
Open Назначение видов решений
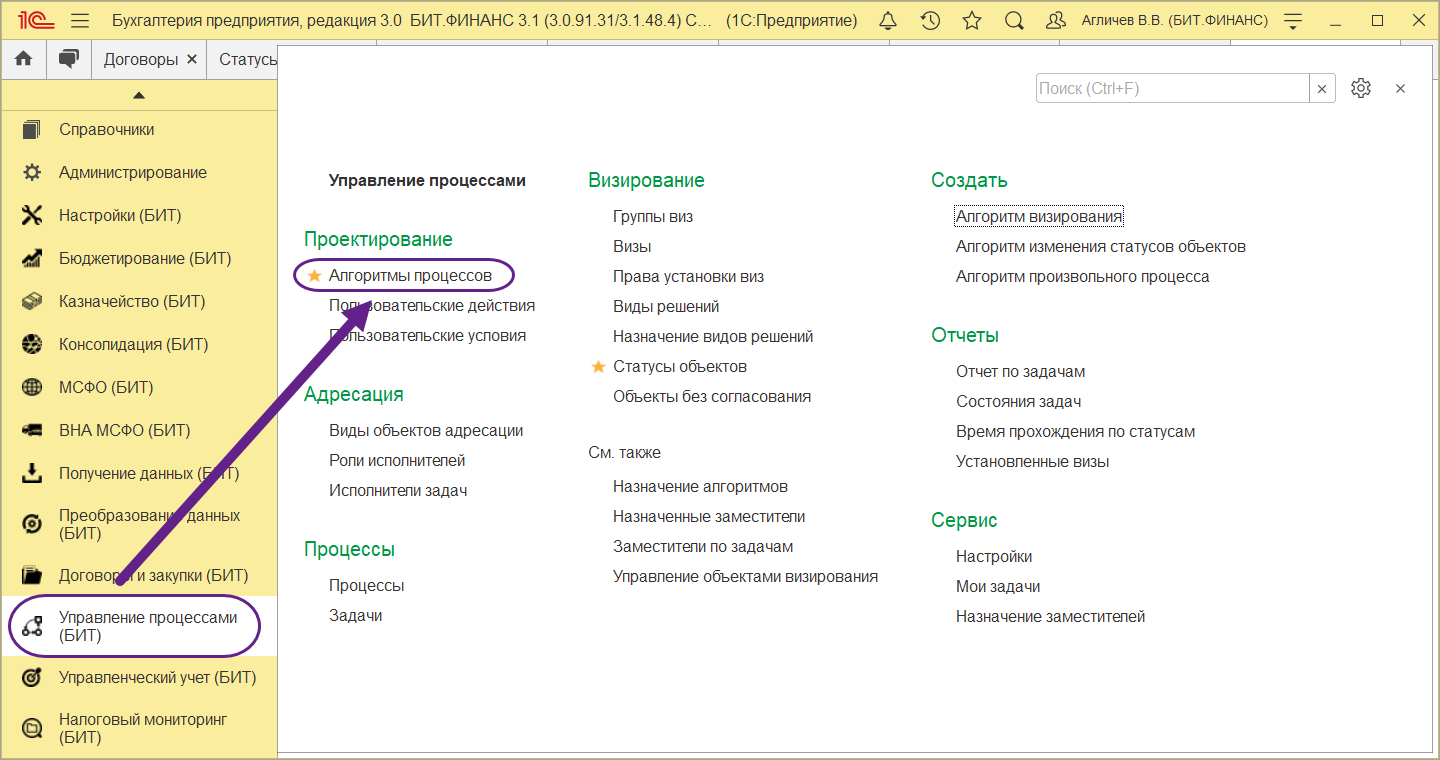(713, 337)
